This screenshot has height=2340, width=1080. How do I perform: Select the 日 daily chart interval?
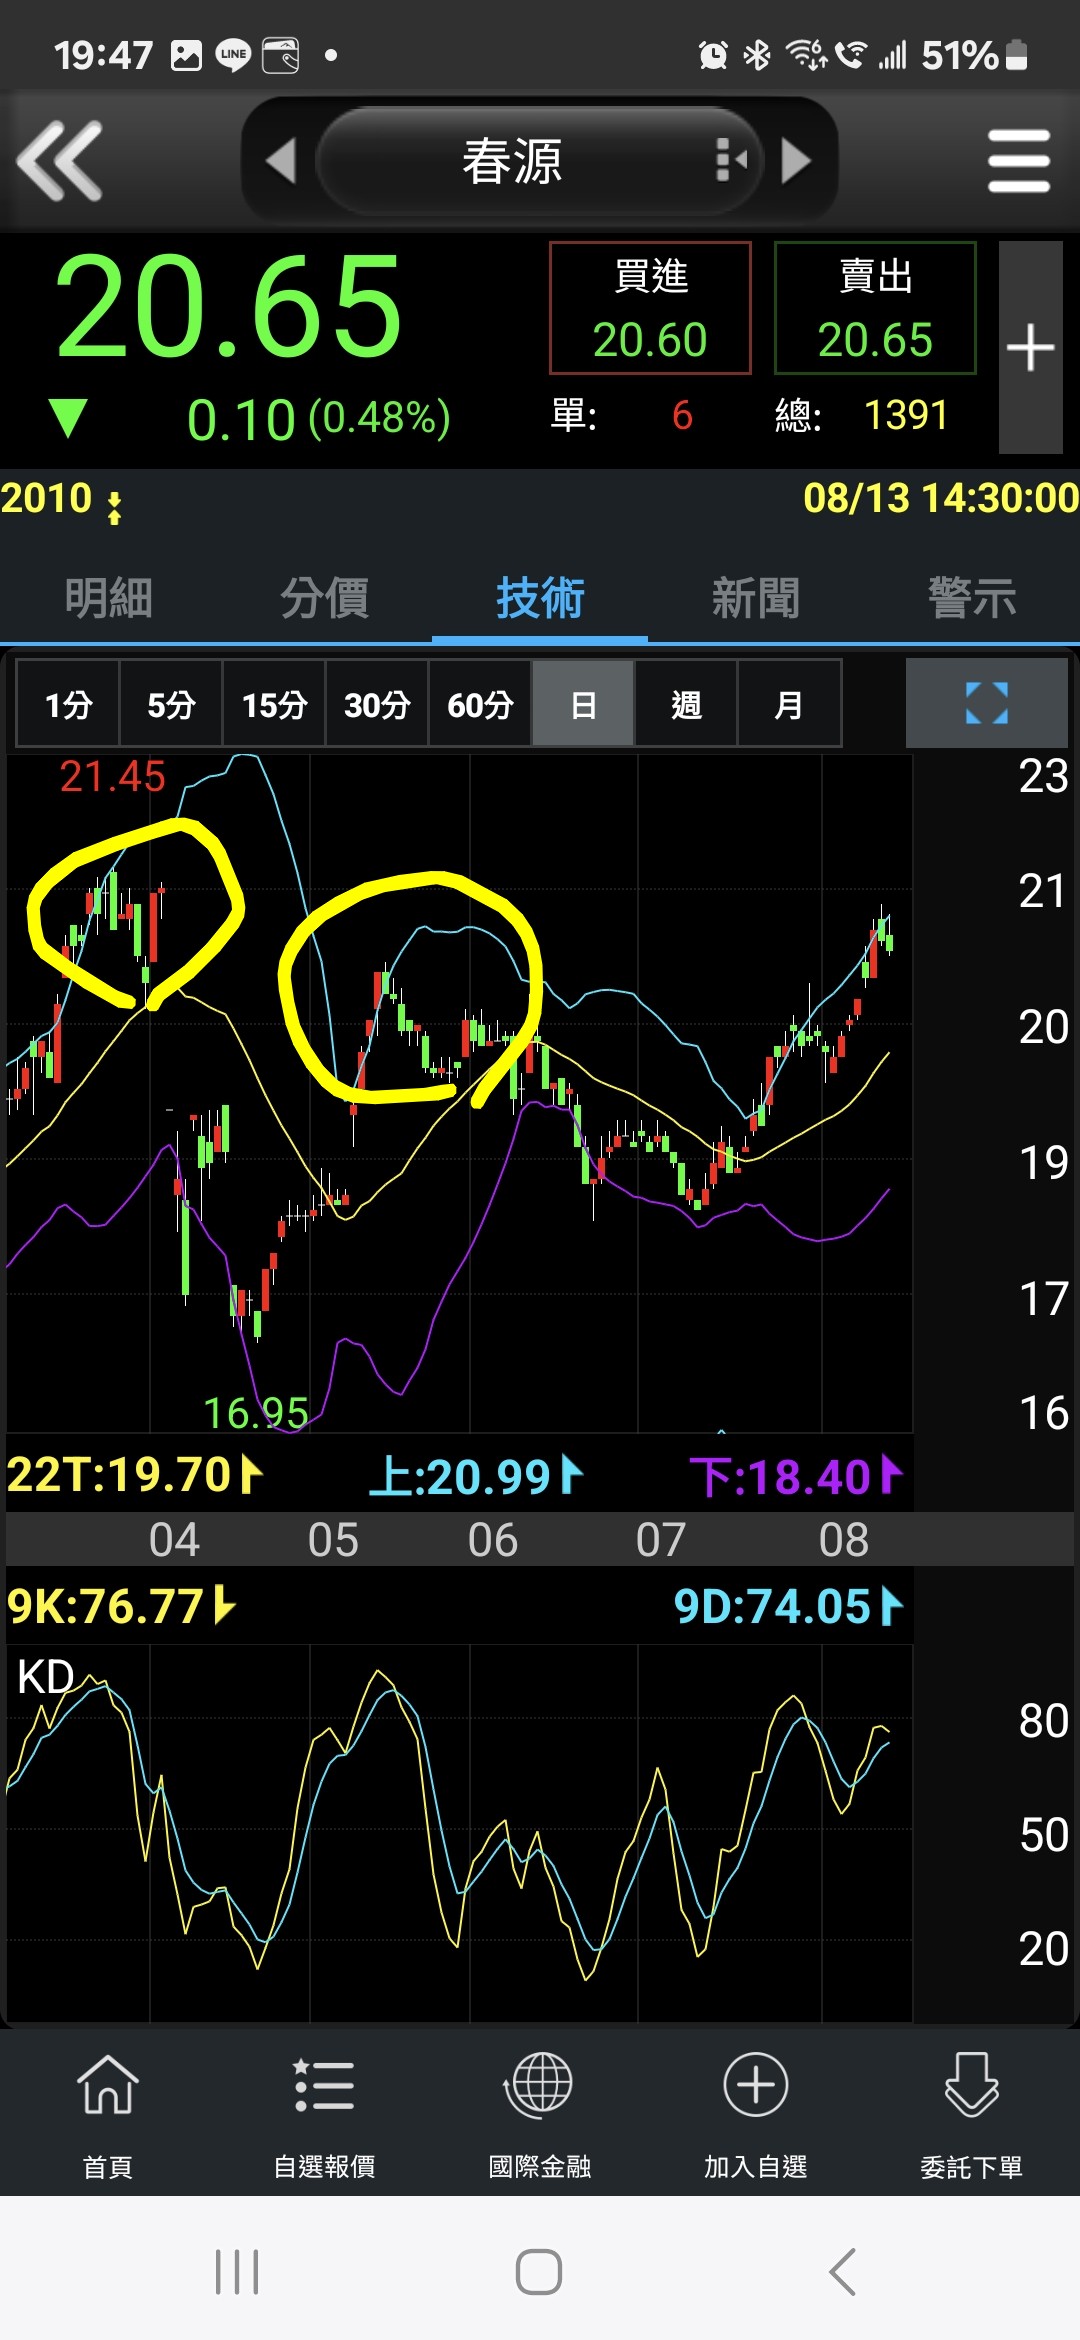pos(583,704)
